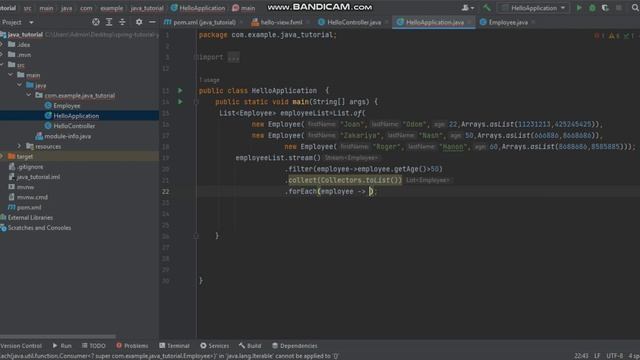Click 'com' in navigation breadcrumb
Viewport: 640px width, 360px height.
coord(86,8)
